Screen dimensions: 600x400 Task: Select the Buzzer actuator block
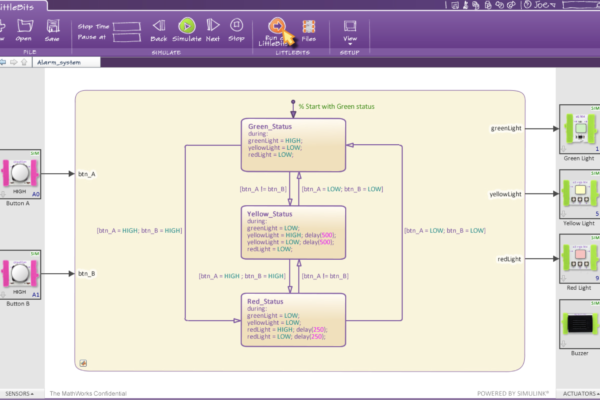tap(578, 325)
